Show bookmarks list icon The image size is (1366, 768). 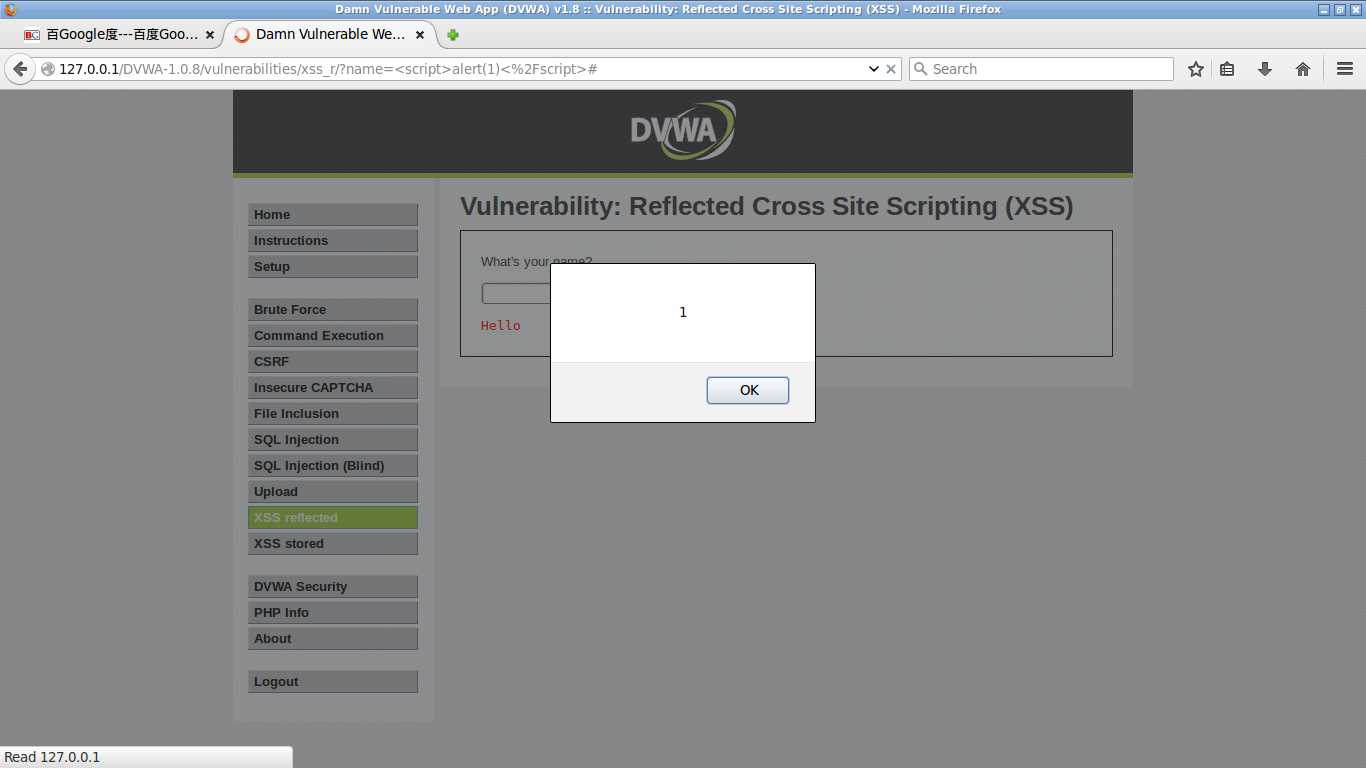click(1227, 69)
